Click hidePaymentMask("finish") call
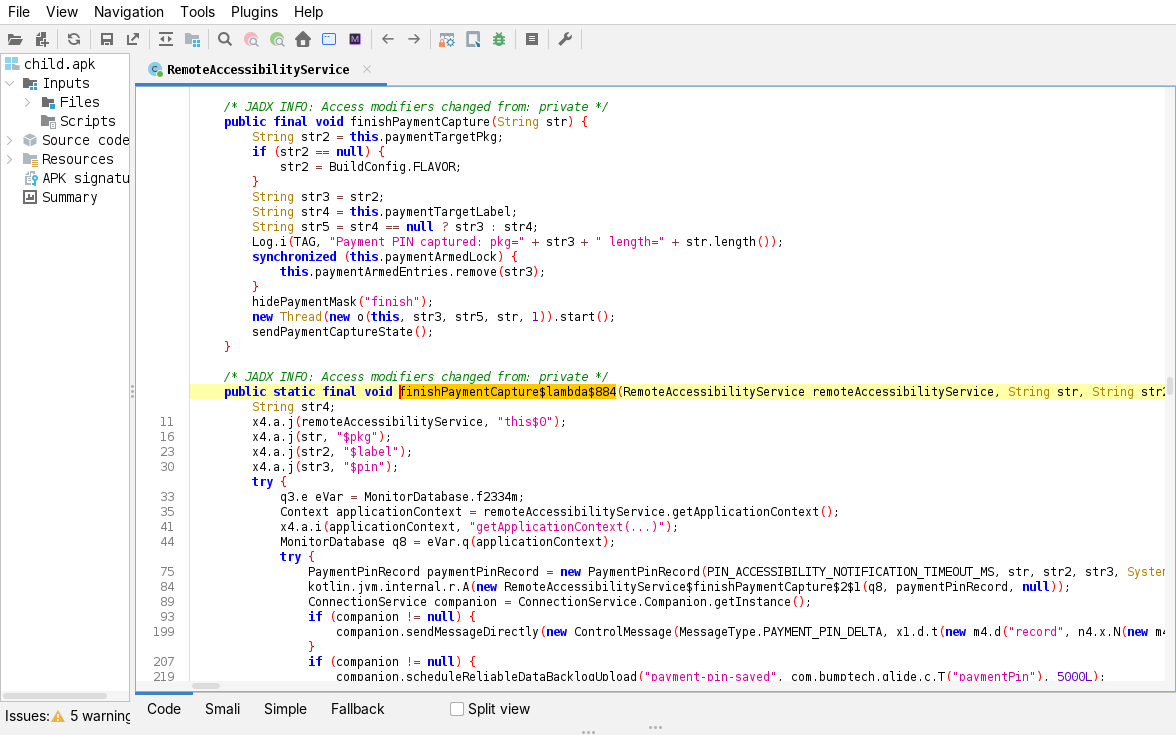The height and width of the screenshot is (735, 1176). point(342,302)
